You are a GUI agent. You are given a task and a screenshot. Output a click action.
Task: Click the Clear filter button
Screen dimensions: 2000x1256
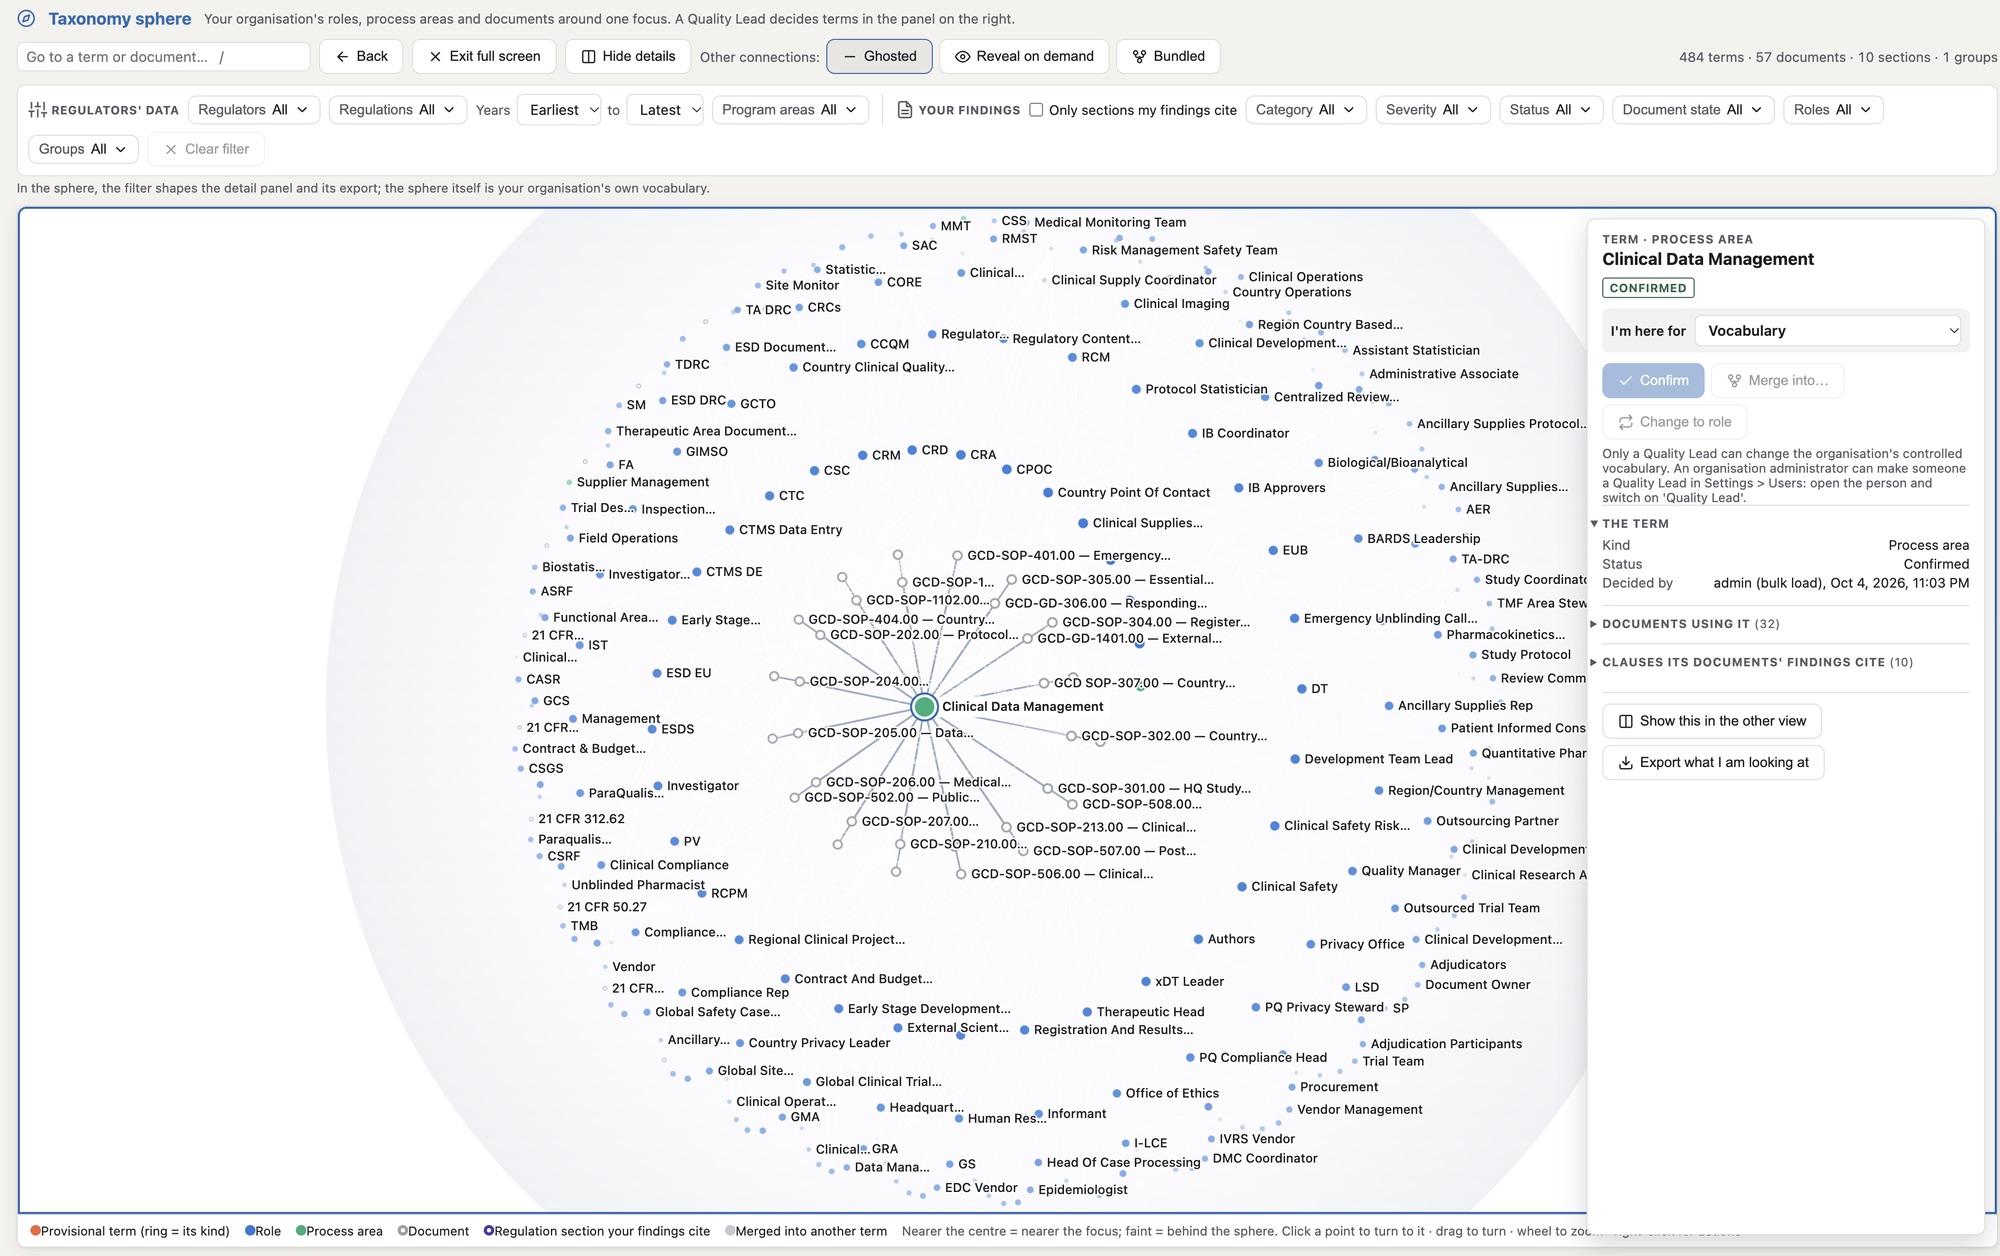coord(207,149)
